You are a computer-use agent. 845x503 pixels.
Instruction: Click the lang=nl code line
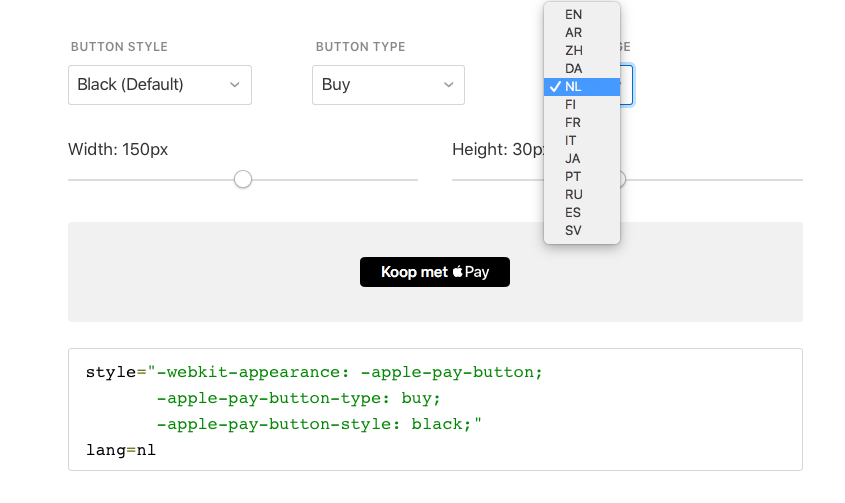tap(121, 450)
